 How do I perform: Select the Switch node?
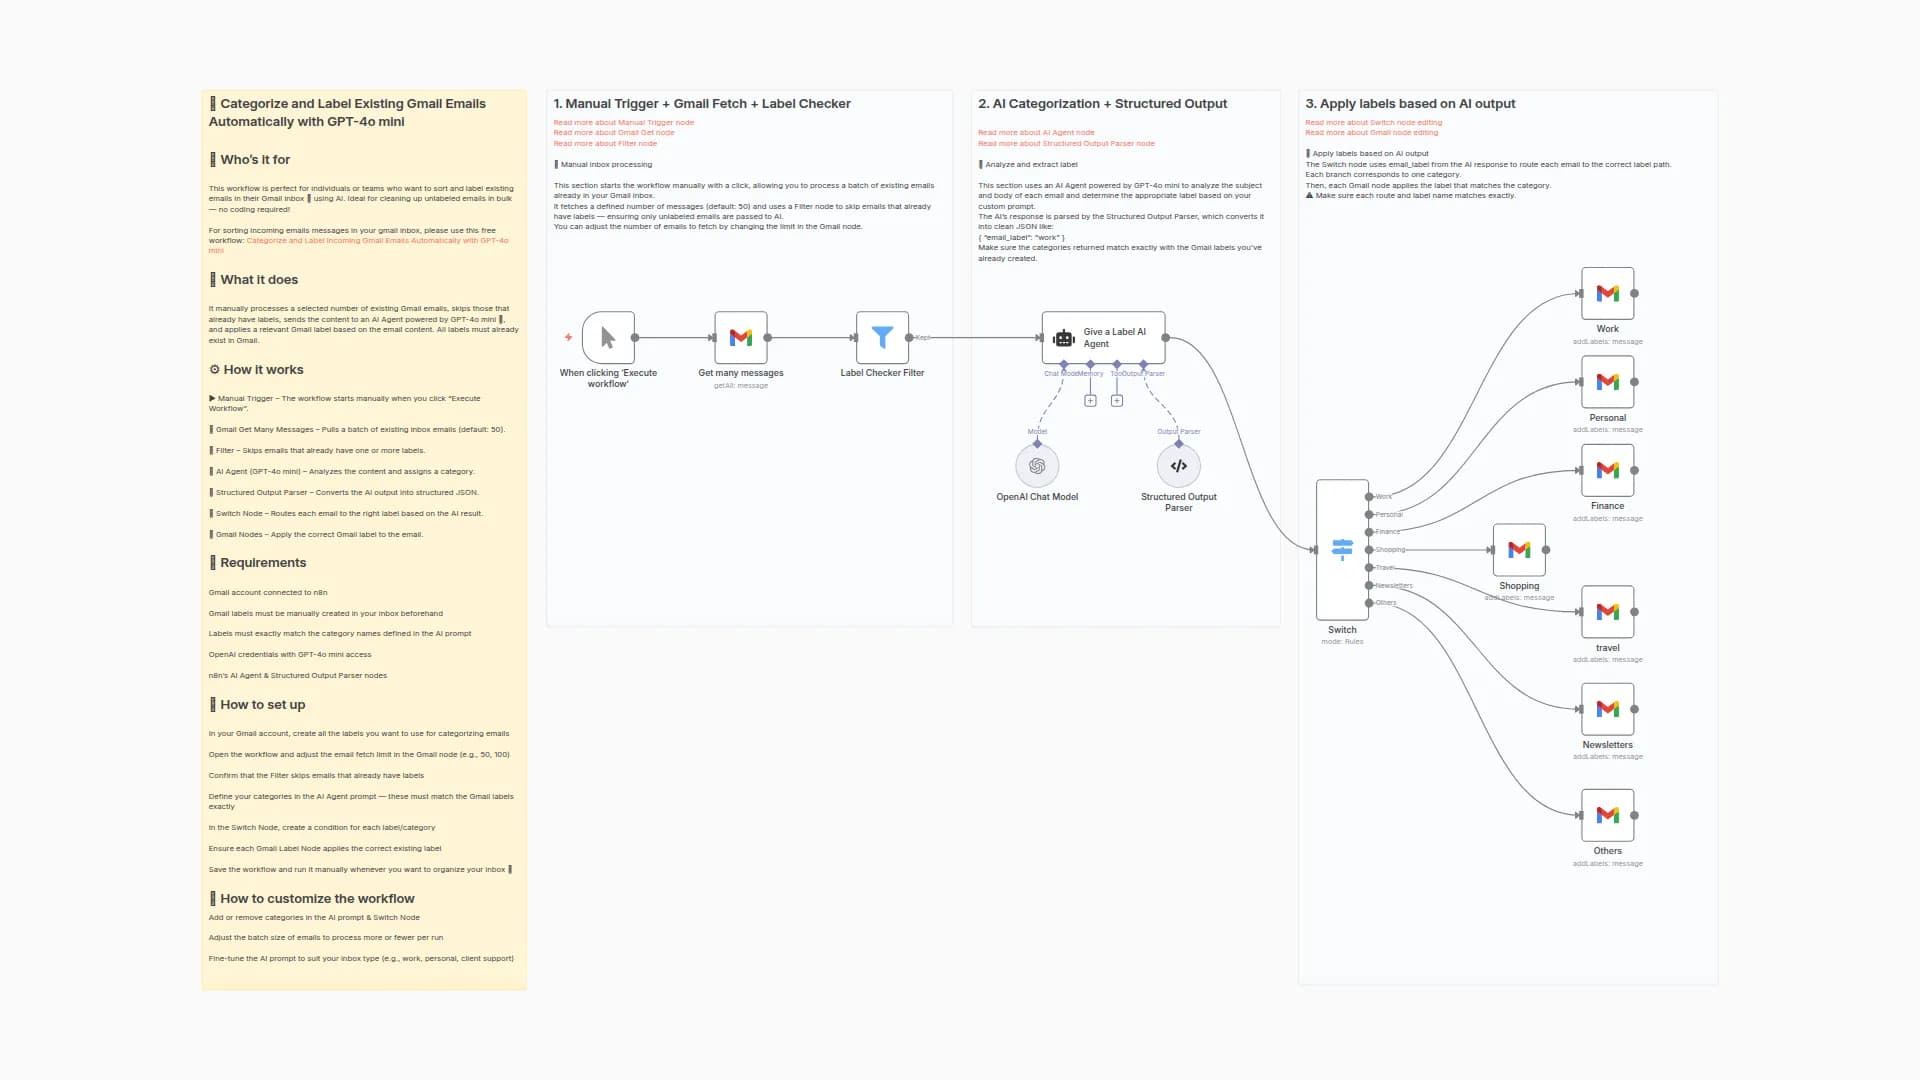coord(1342,549)
